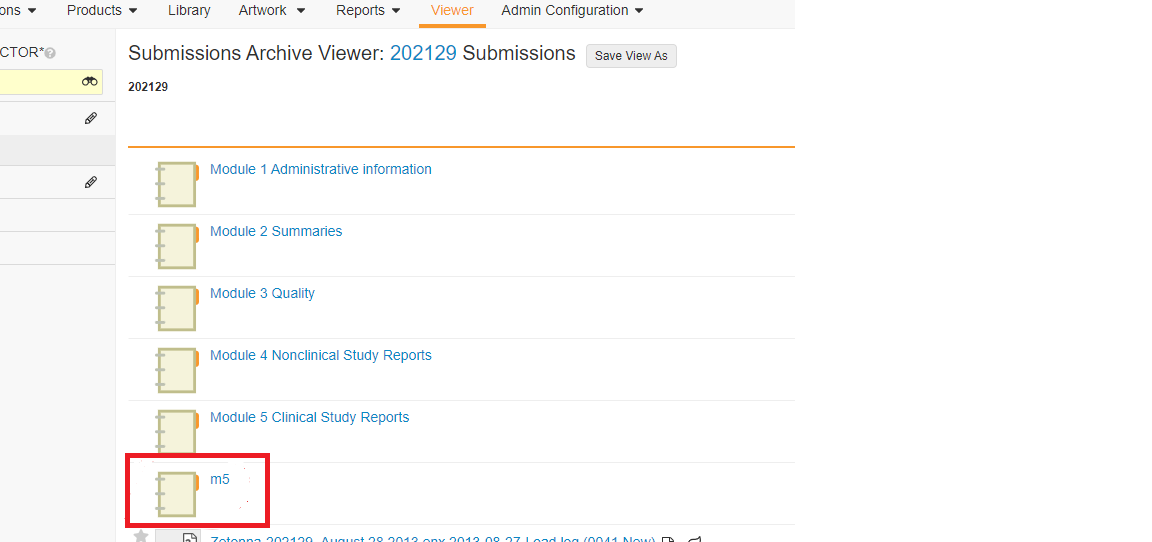Go to the Library menu item

pyautogui.click(x=189, y=11)
